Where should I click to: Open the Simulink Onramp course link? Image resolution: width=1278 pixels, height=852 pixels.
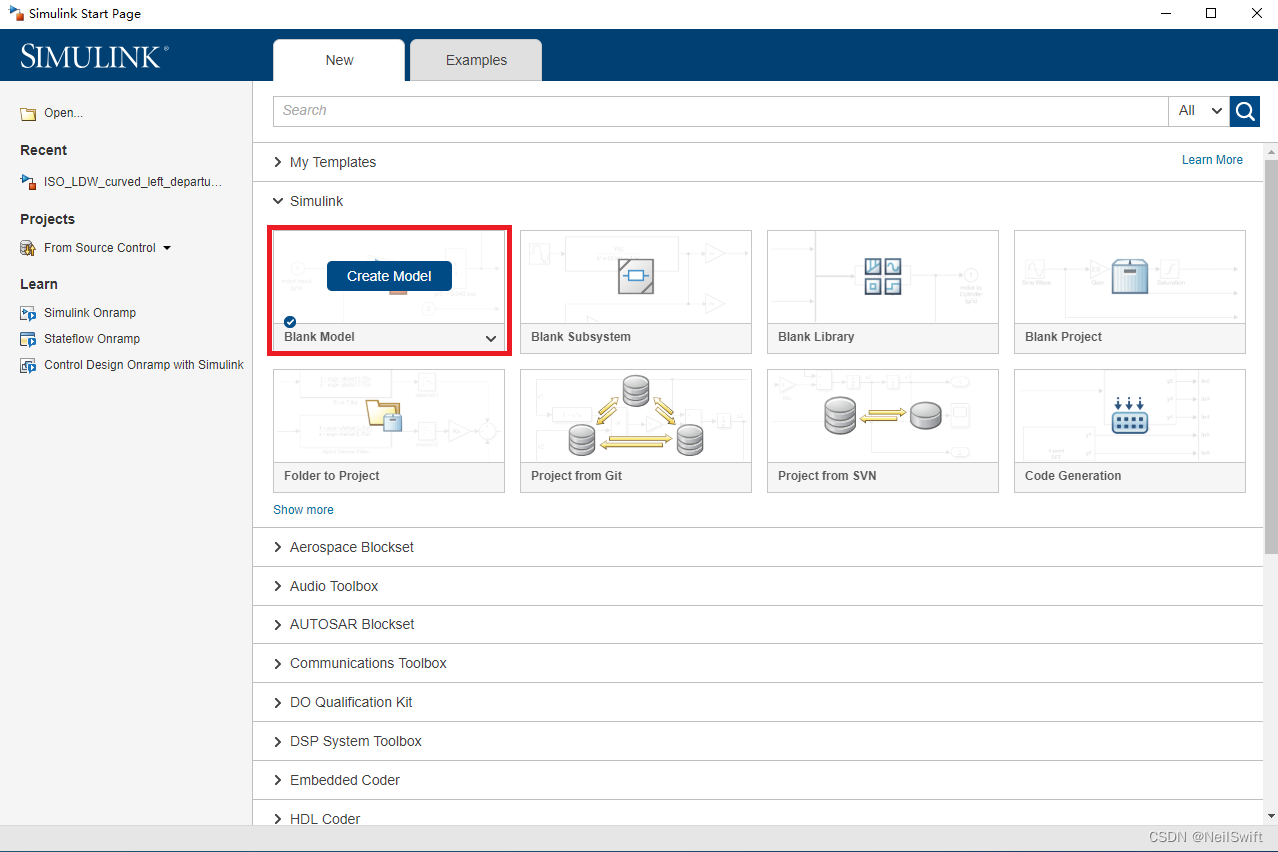coord(90,313)
